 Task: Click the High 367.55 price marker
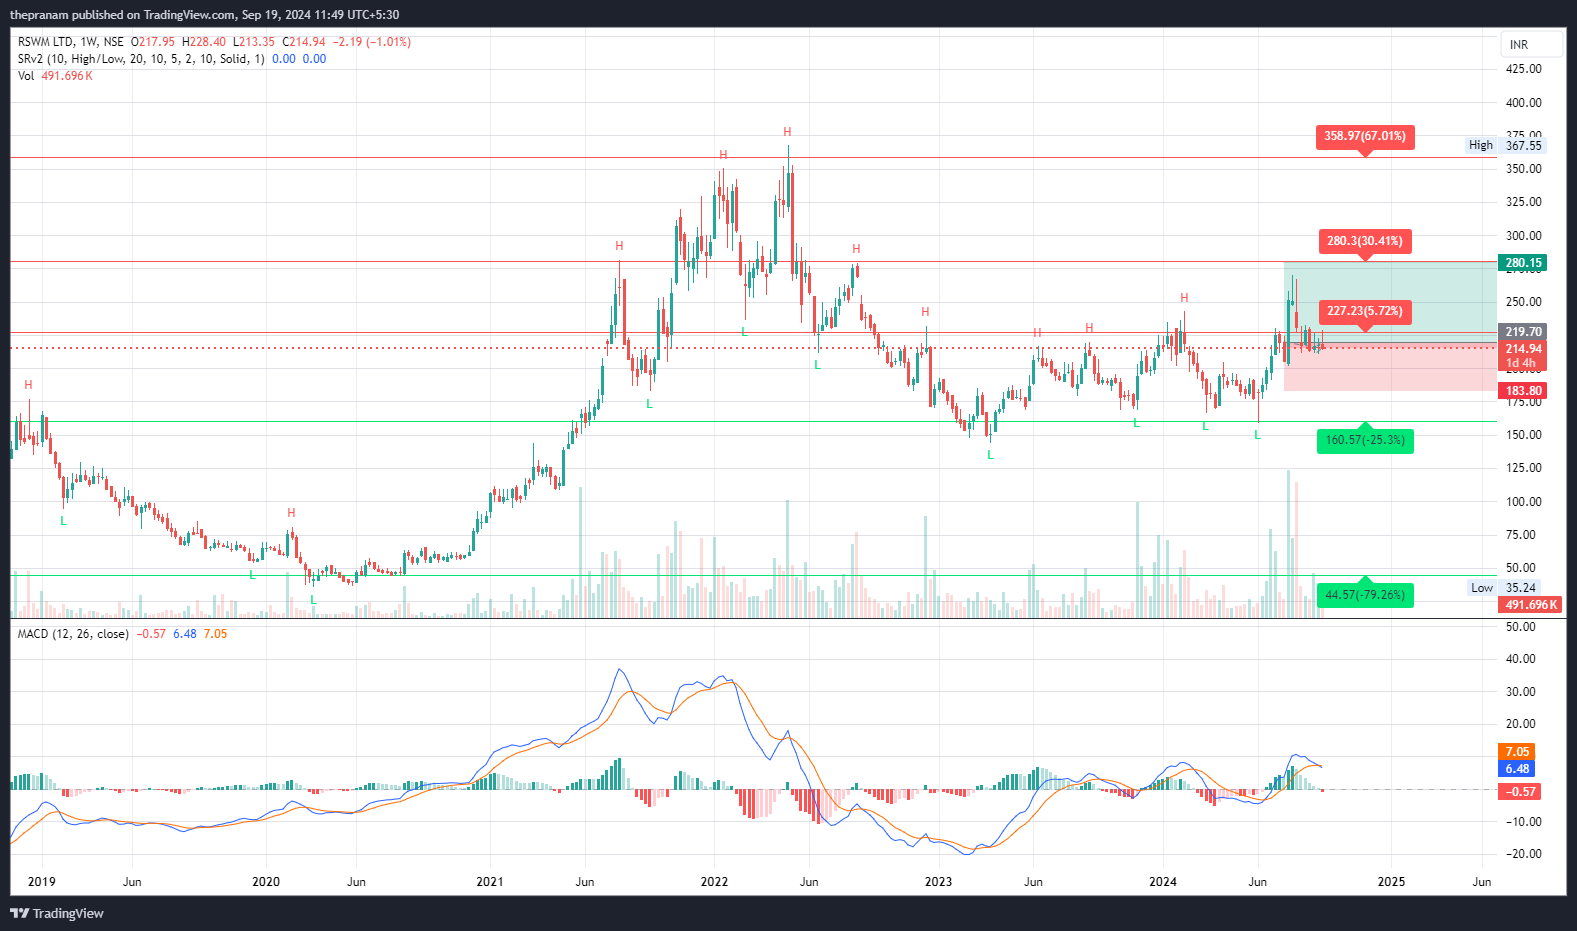(x=1505, y=145)
